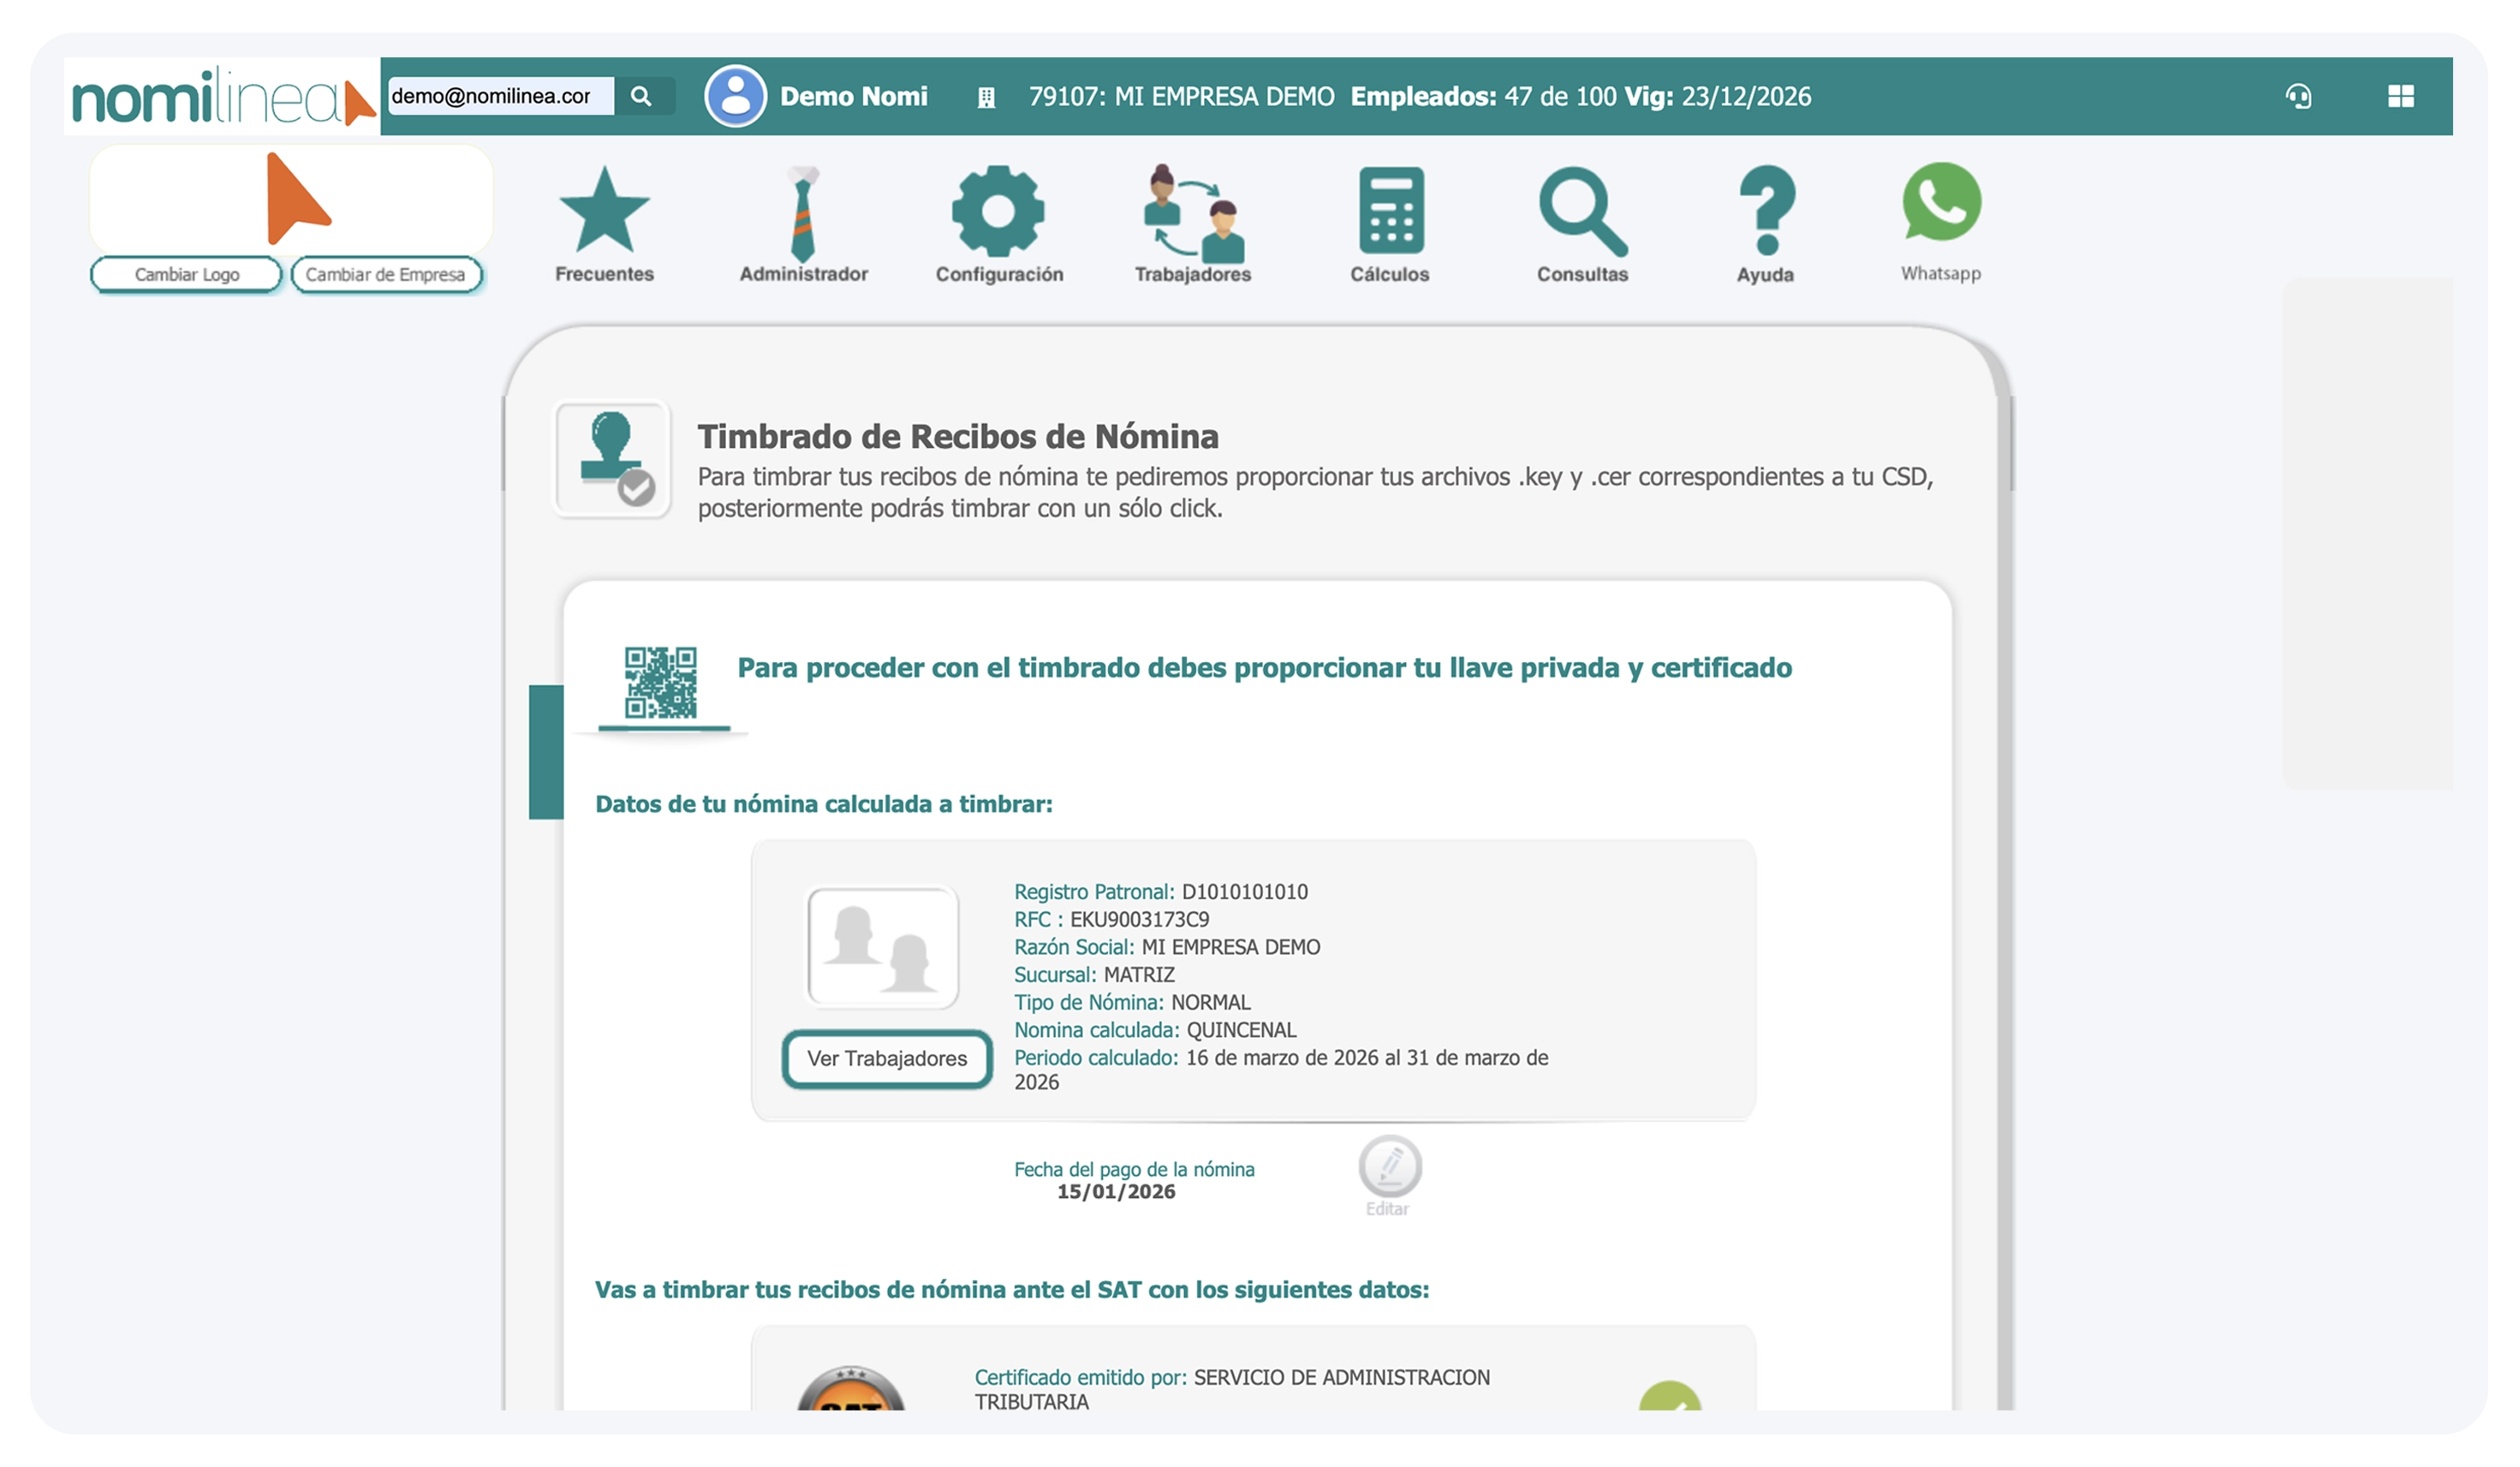Click the search button next to email field

[642, 96]
